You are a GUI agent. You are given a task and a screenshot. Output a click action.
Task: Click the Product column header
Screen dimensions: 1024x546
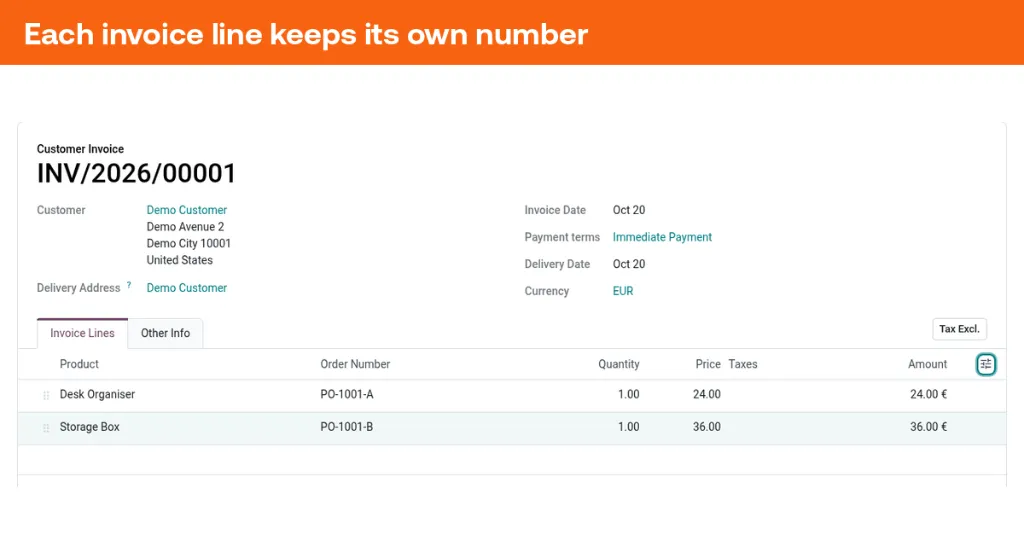coord(79,364)
